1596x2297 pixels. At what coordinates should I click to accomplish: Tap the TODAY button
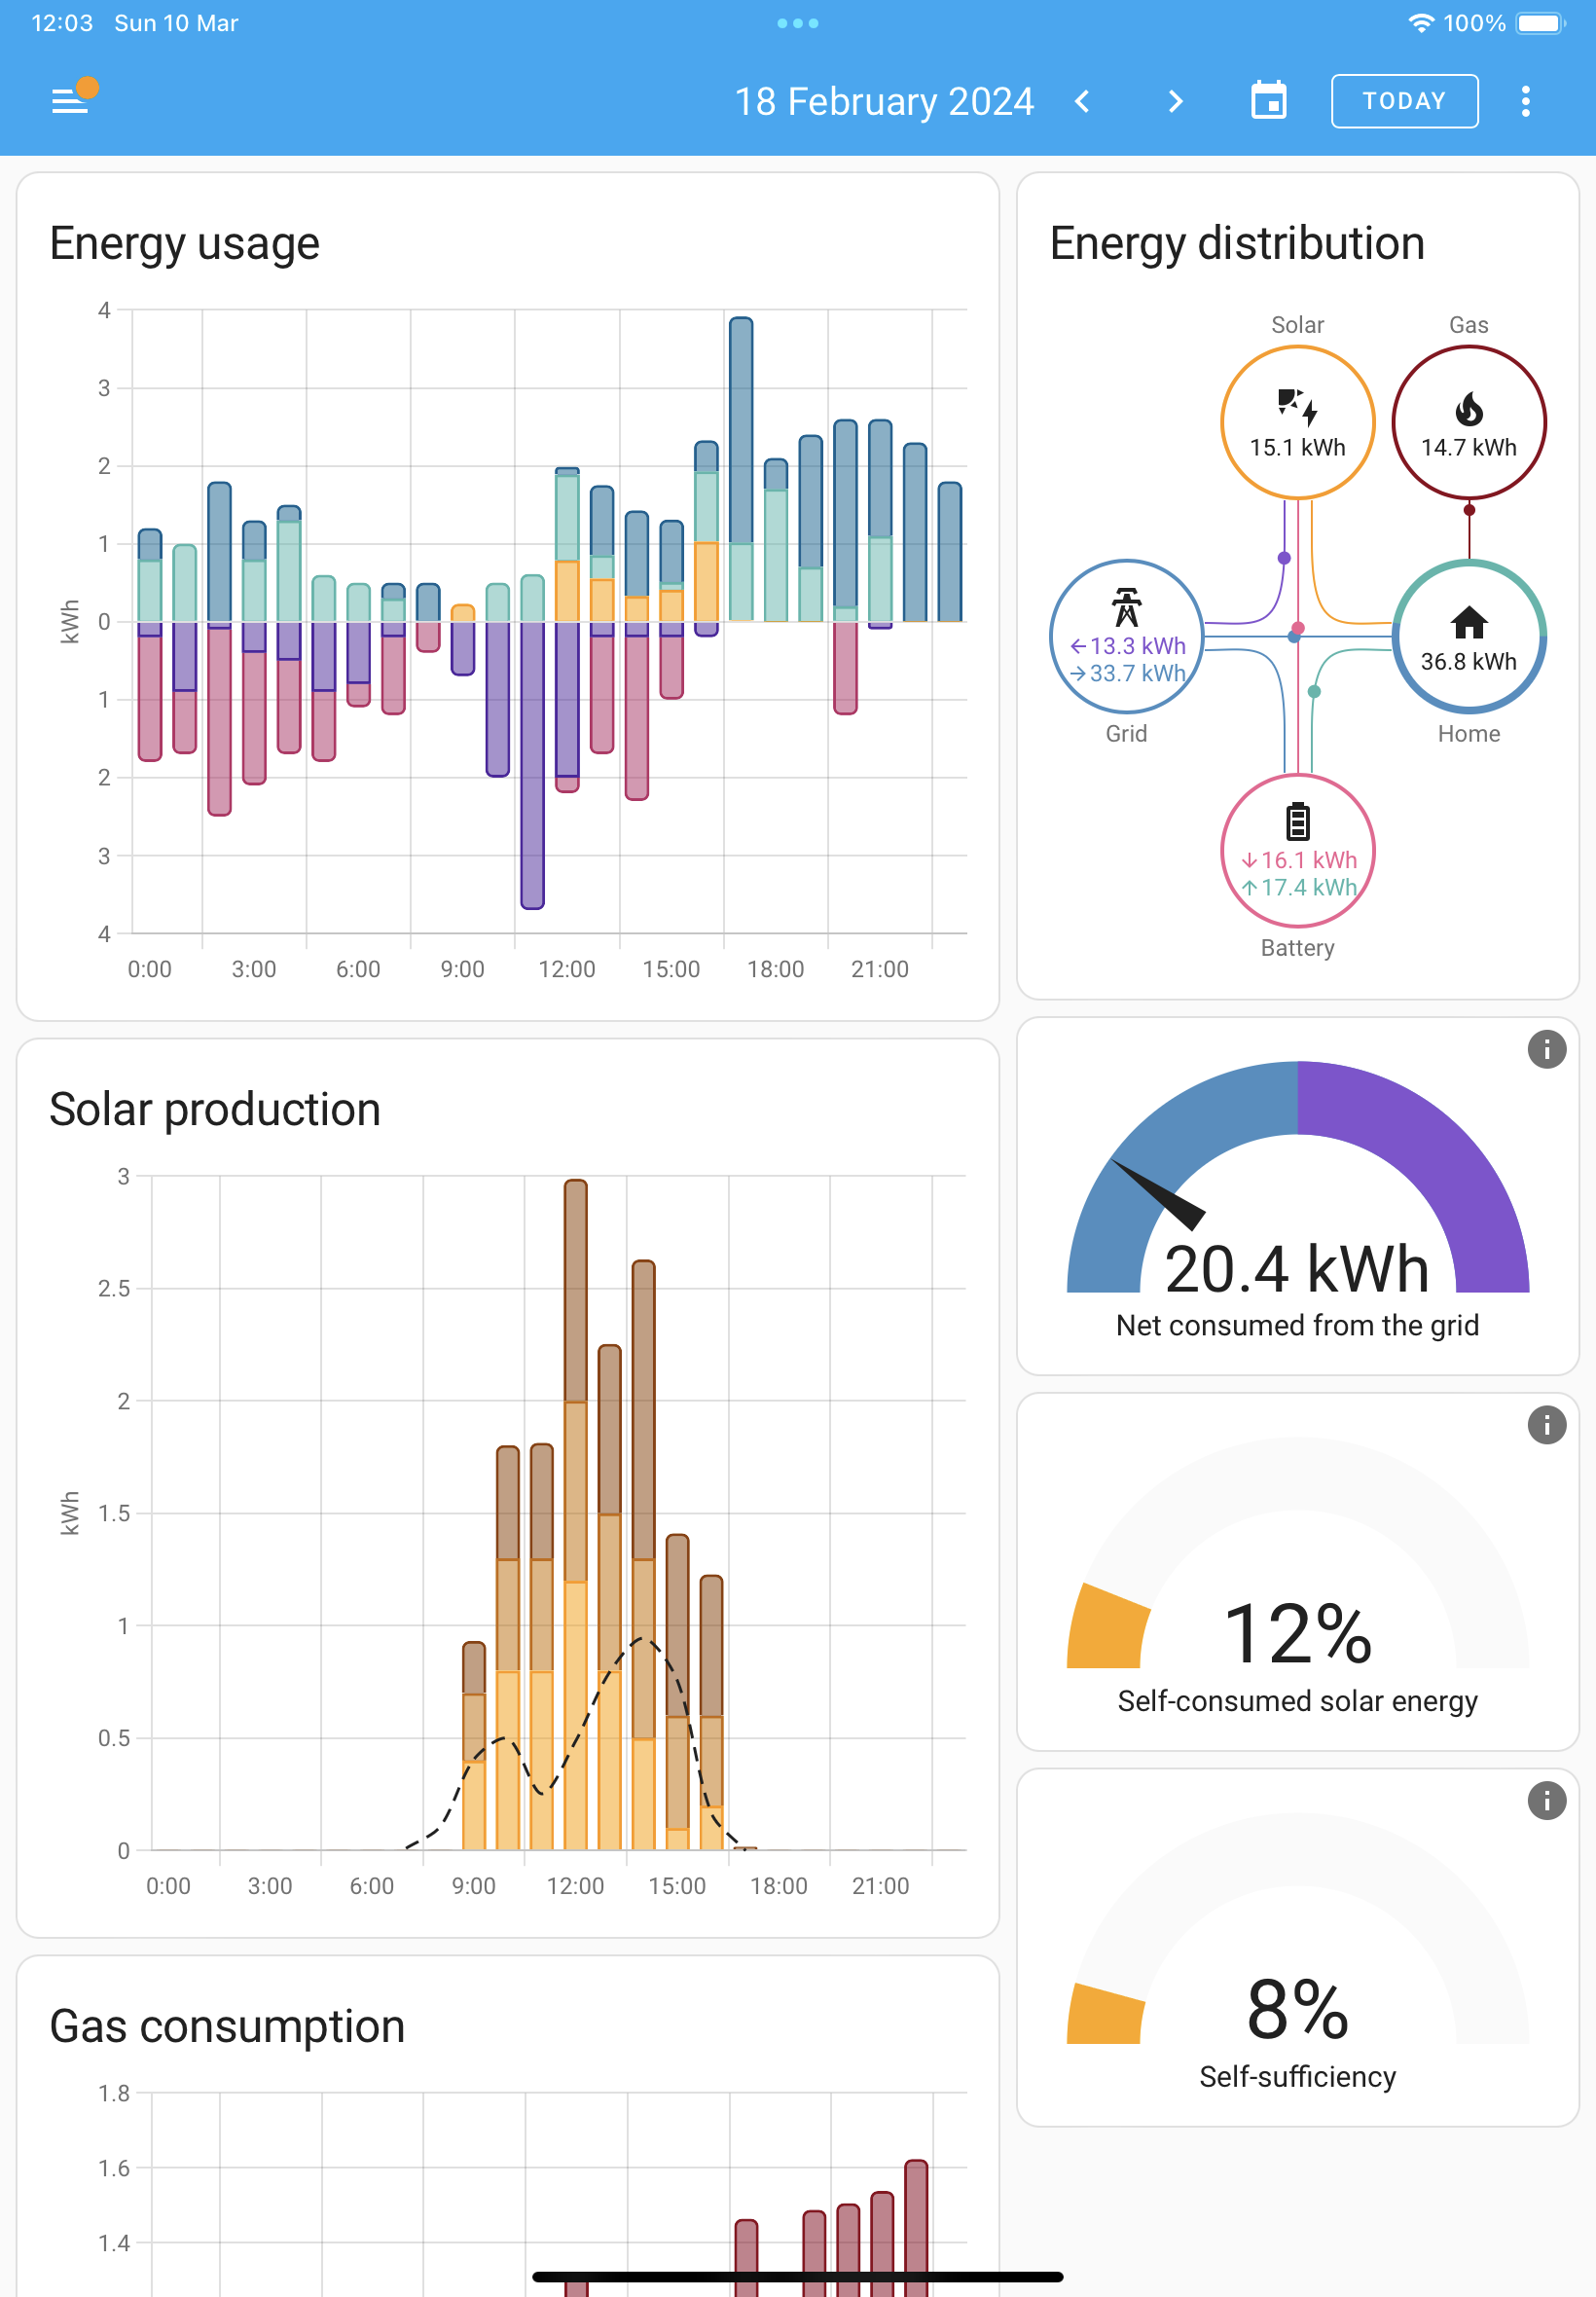coord(1404,101)
